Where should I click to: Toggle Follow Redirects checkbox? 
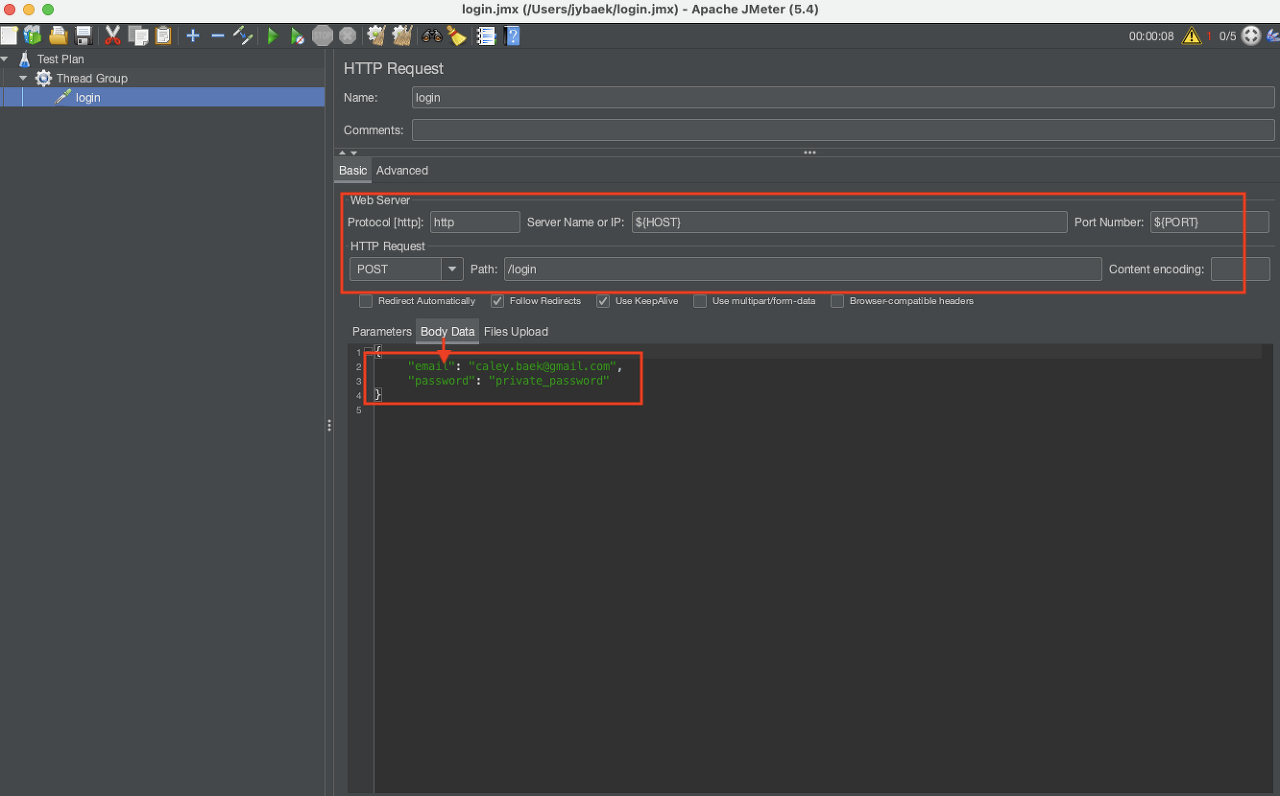click(x=497, y=301)
